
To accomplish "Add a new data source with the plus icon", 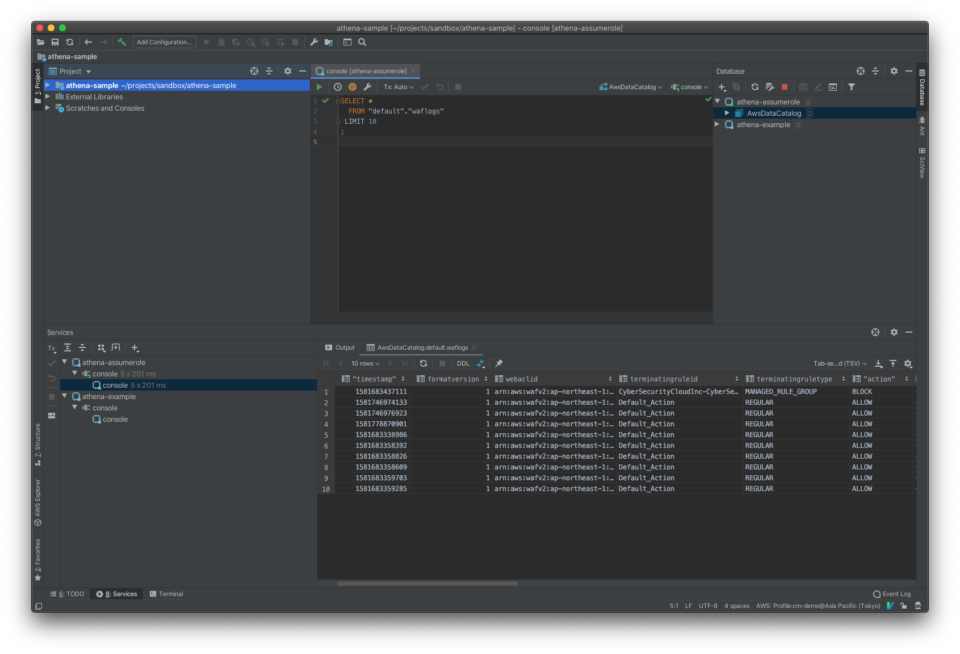I will (721, 86).
